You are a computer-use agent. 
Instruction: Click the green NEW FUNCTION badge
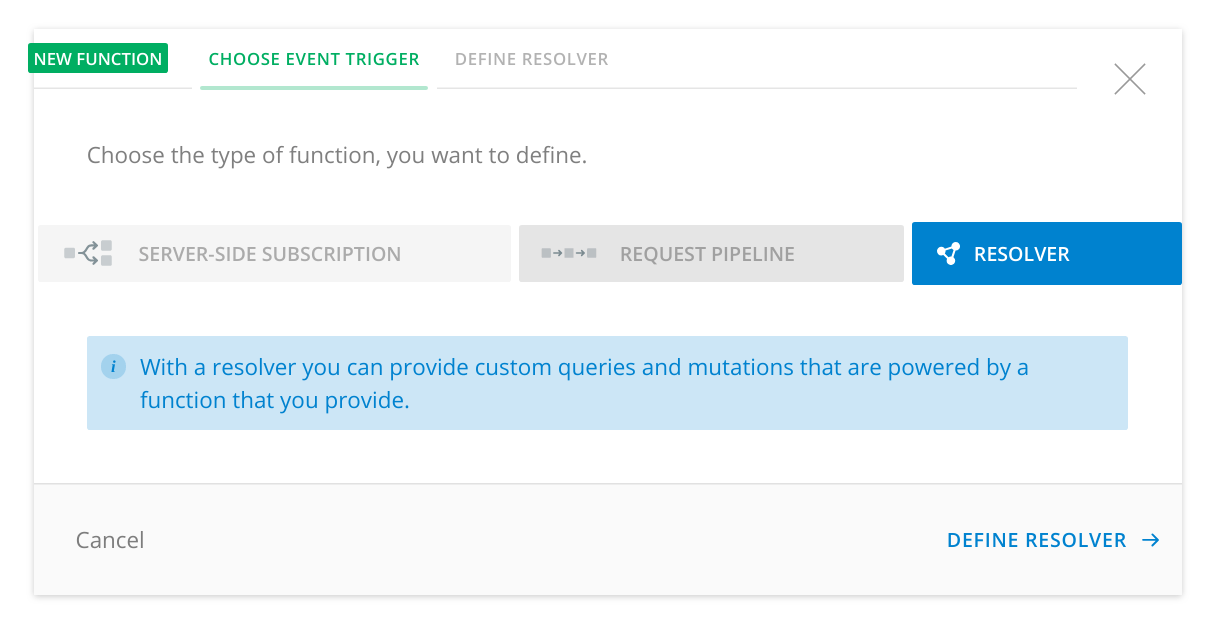[x=98, y=59]
